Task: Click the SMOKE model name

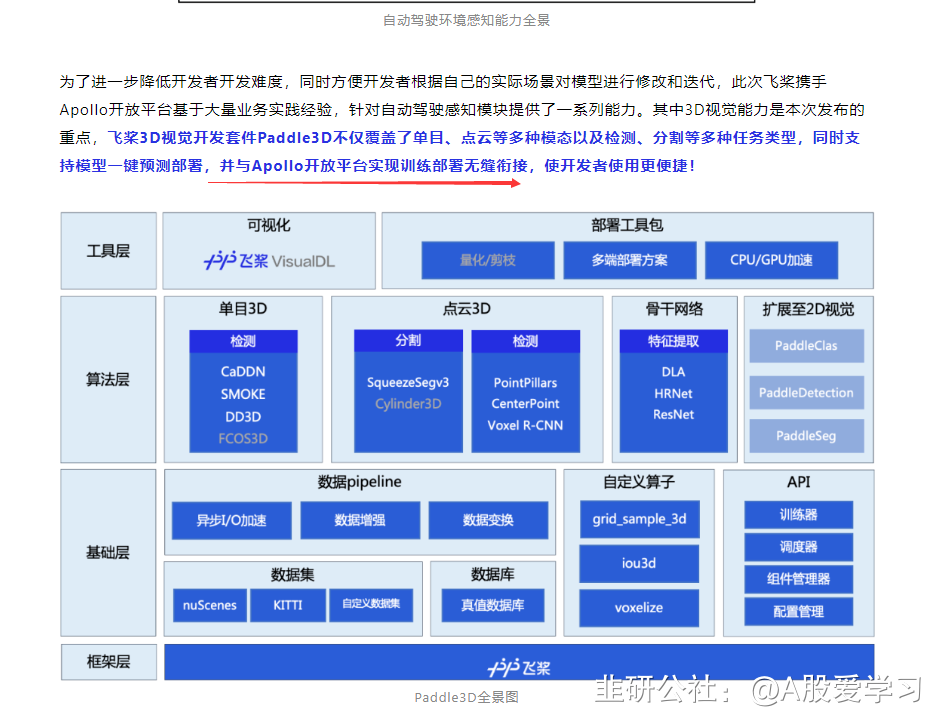Action: click(x=243, y=394)
